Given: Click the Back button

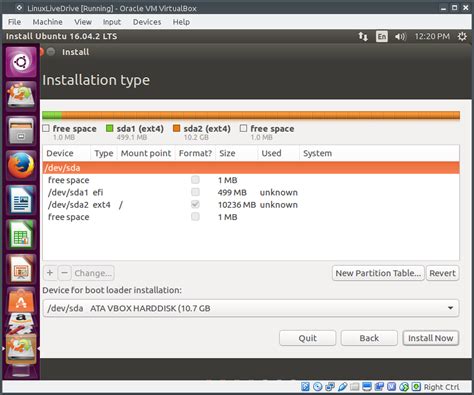Looking at the screenshot, I should coord(369,338).
